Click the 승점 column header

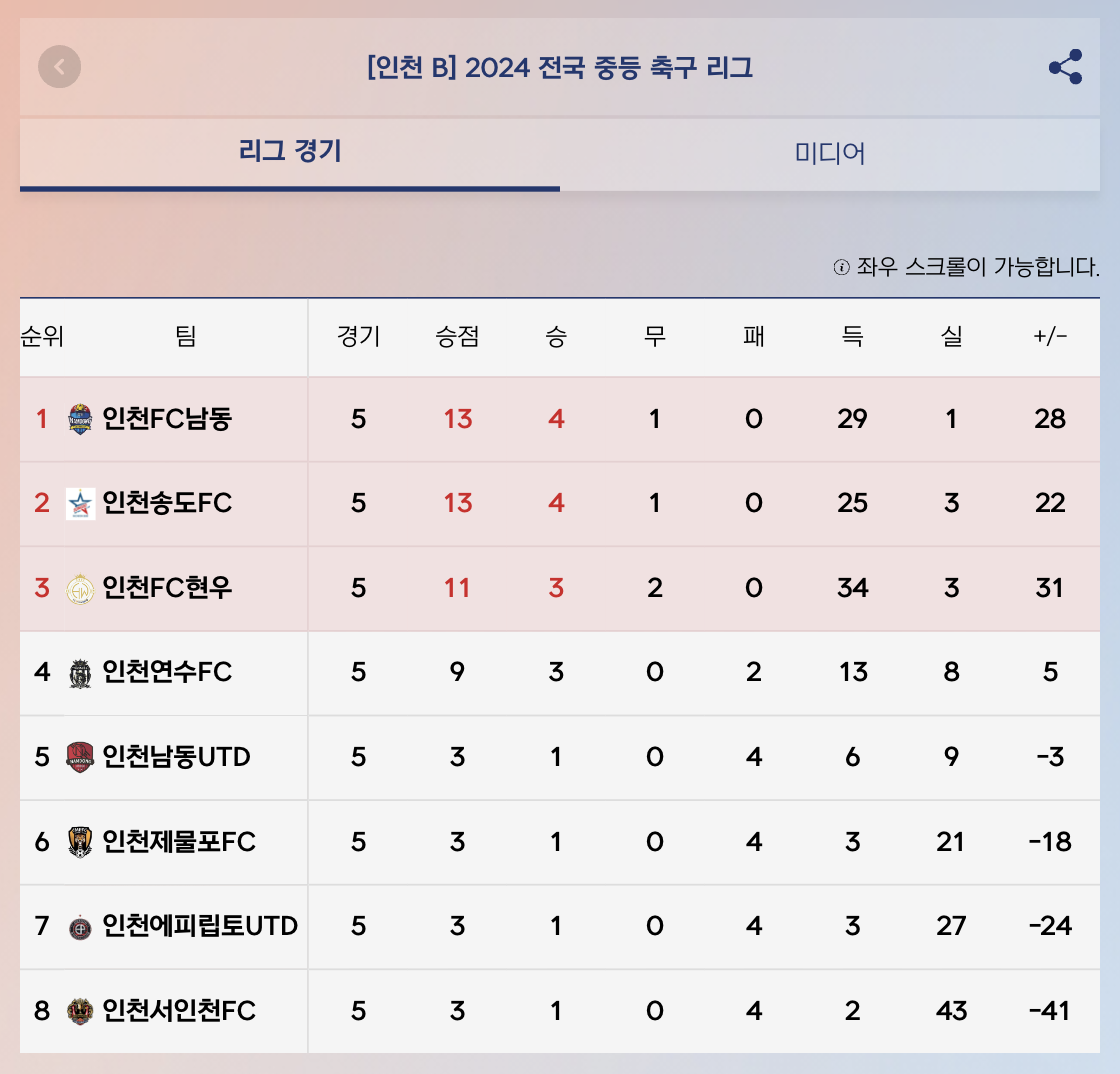[457, 337]
